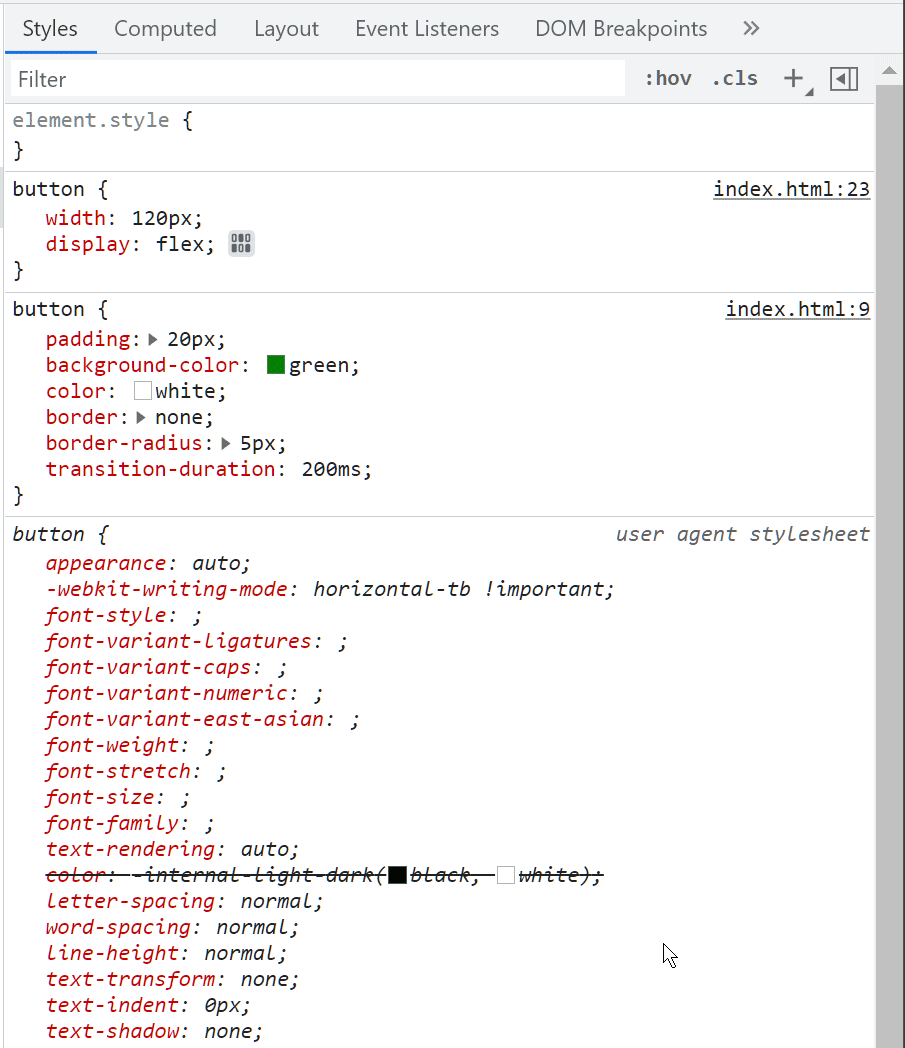The height and width of the screenshot is (1048, 905).
Task: Switch to the Computed tab
Action: (x=165, y=29)
